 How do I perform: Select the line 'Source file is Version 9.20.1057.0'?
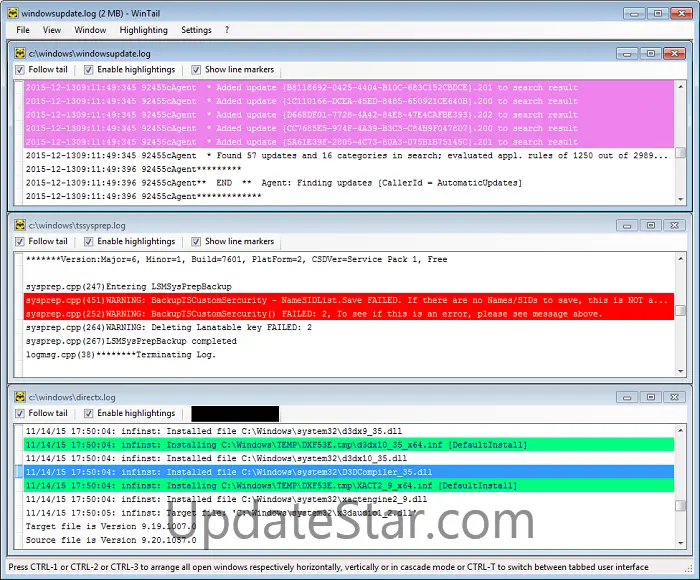(x=349, y=540)
